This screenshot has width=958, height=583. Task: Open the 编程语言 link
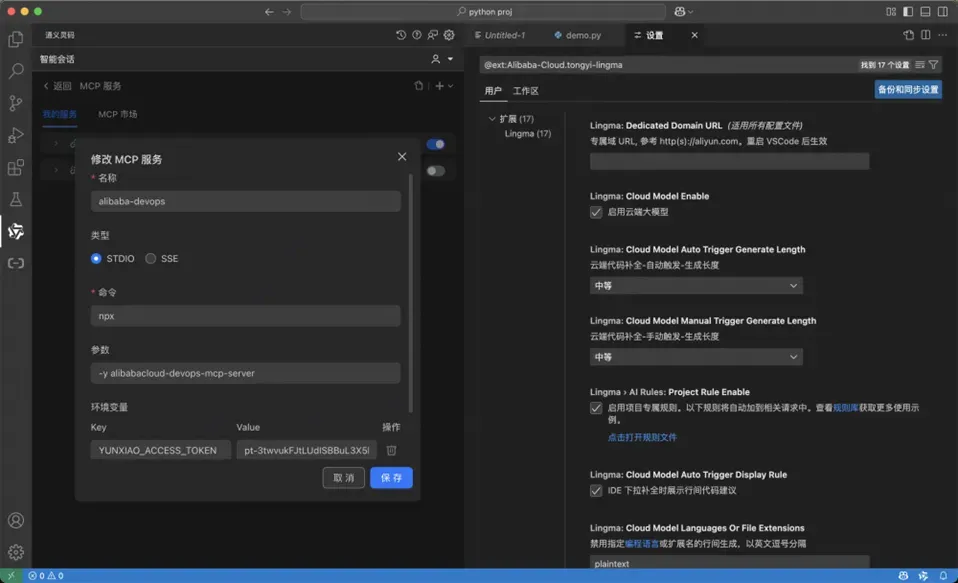point(642,544)
